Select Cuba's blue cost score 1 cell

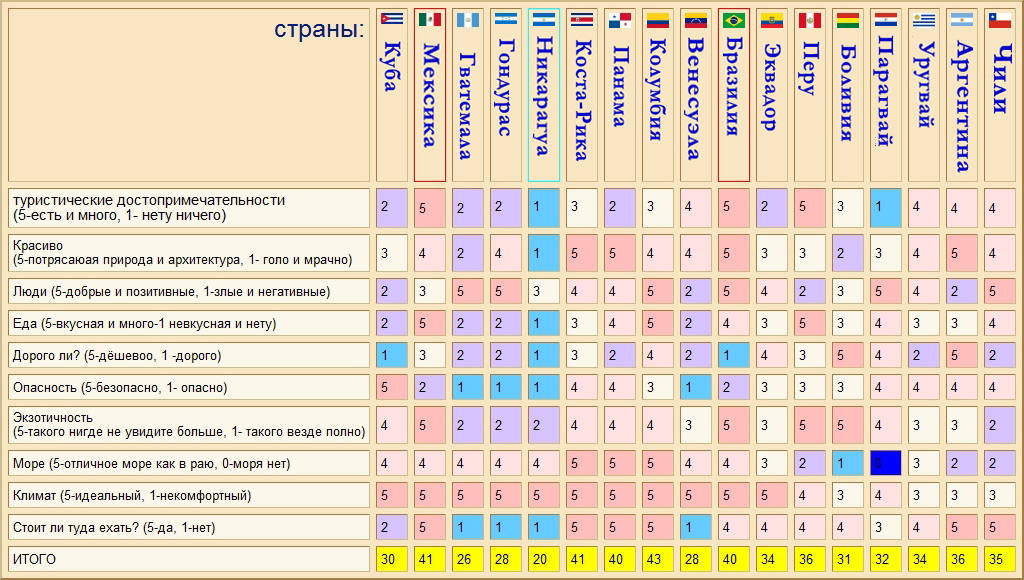[x=392, y=355]
